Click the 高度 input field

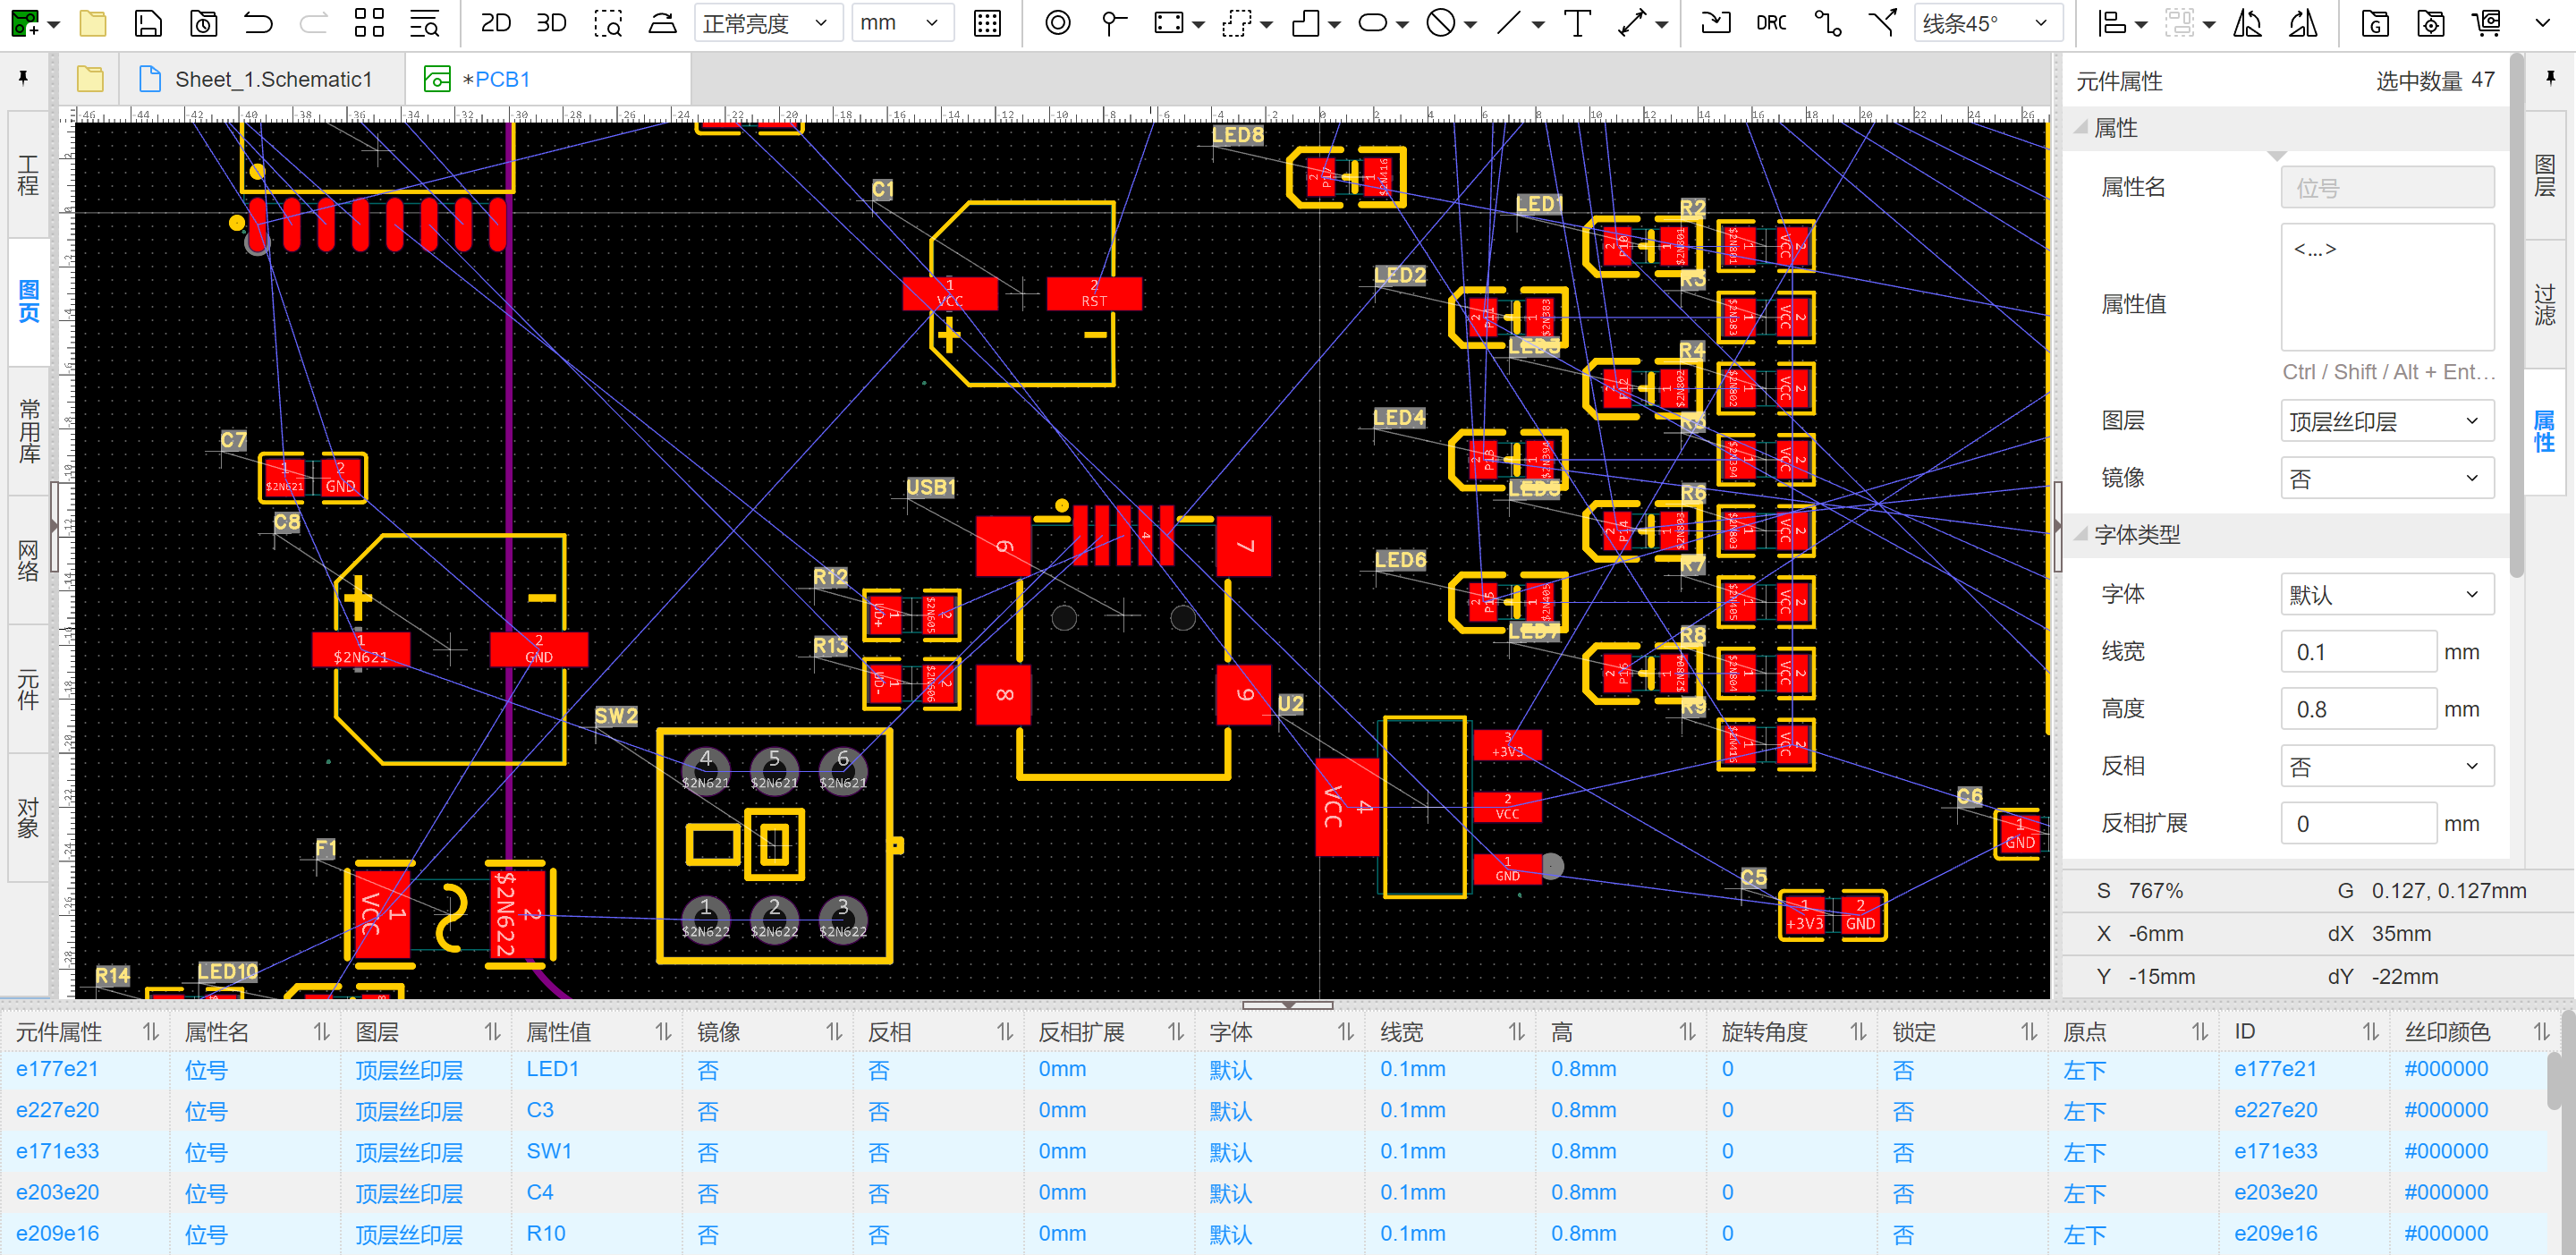(2358, 709)
